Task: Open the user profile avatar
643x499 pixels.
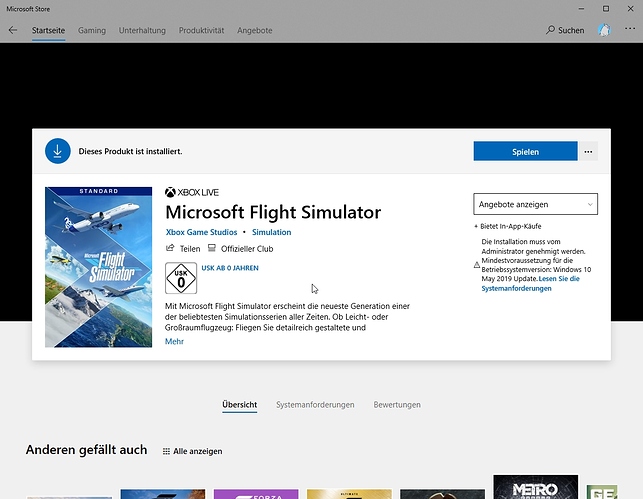Action: 604,31
